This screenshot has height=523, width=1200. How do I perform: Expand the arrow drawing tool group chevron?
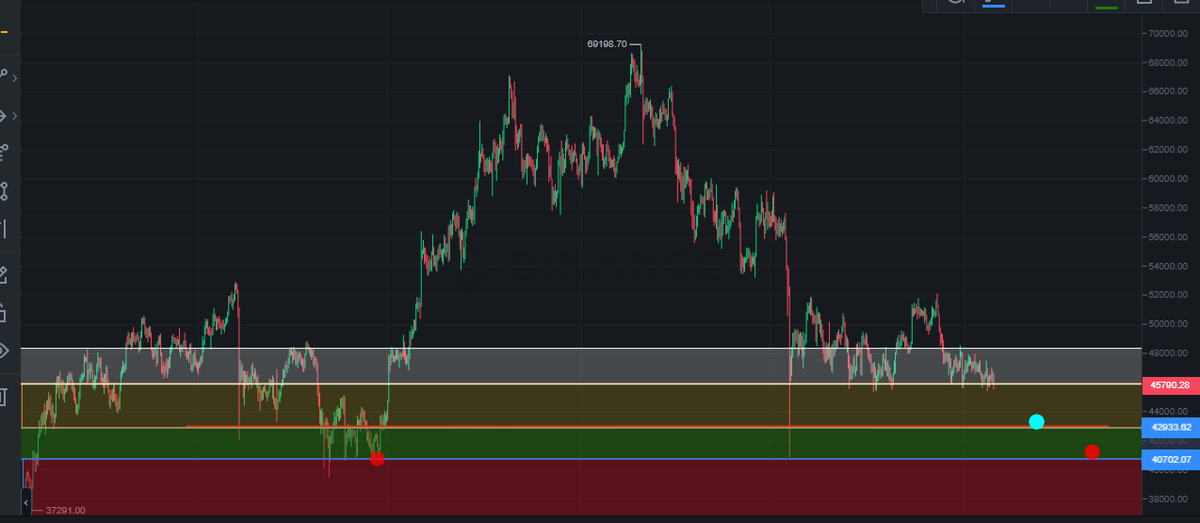pos(16,117)
